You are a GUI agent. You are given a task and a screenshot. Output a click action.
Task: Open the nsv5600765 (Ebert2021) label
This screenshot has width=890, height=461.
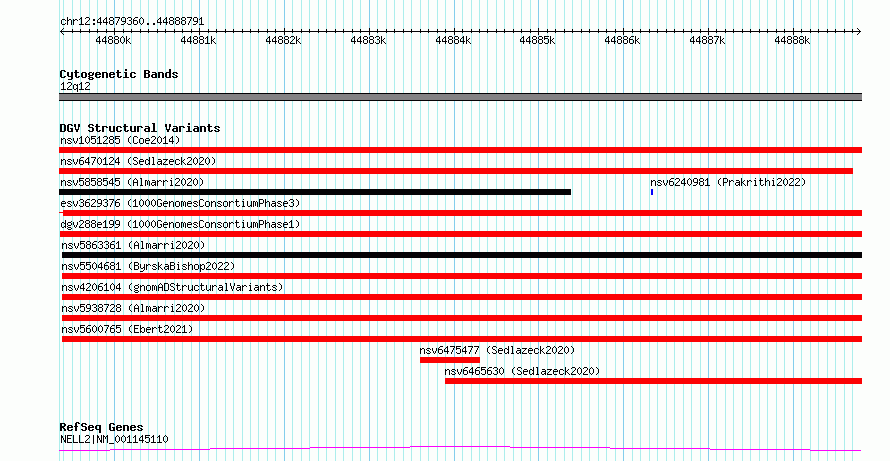(128, 329)
